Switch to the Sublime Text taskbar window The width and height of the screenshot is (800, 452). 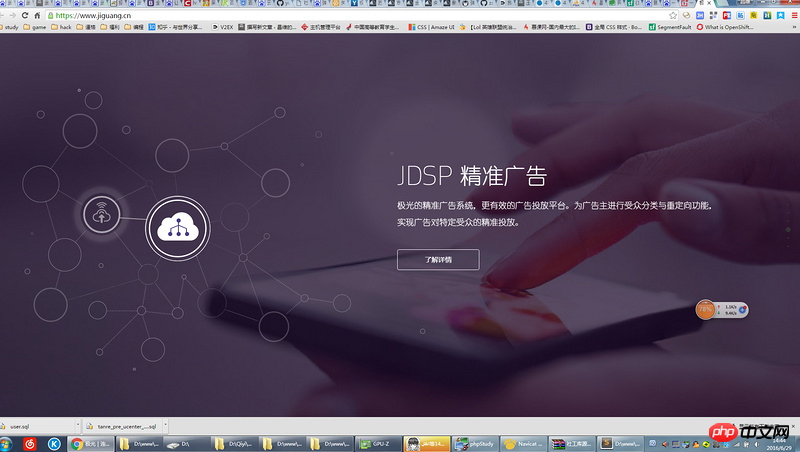(x=618, y=444)
